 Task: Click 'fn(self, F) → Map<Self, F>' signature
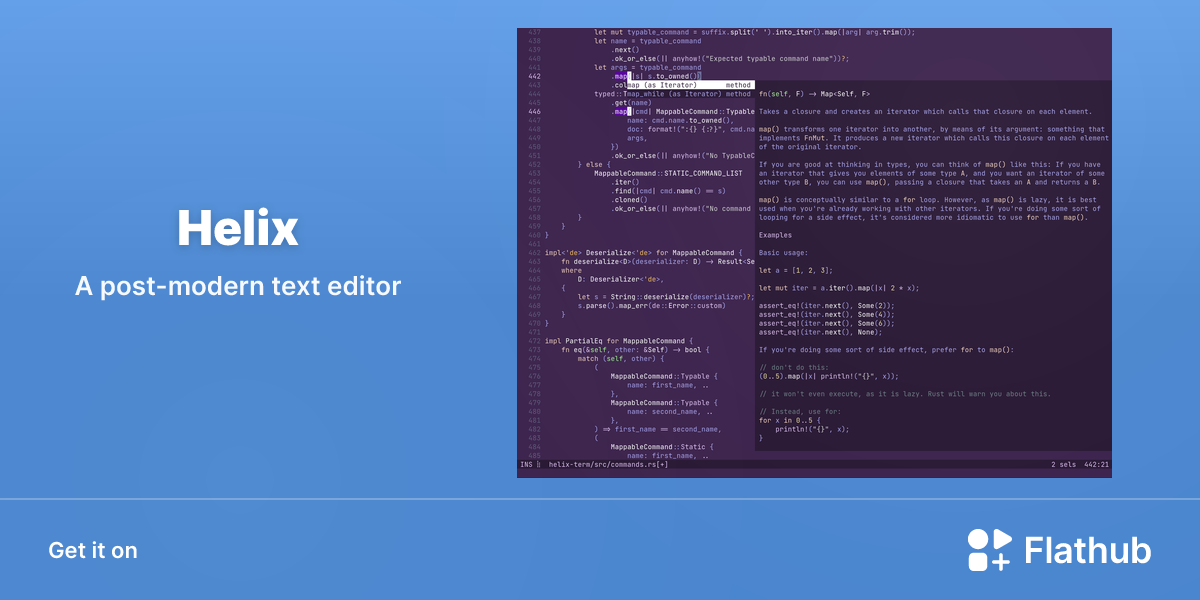pyautogui.click(x=814, y=94)
